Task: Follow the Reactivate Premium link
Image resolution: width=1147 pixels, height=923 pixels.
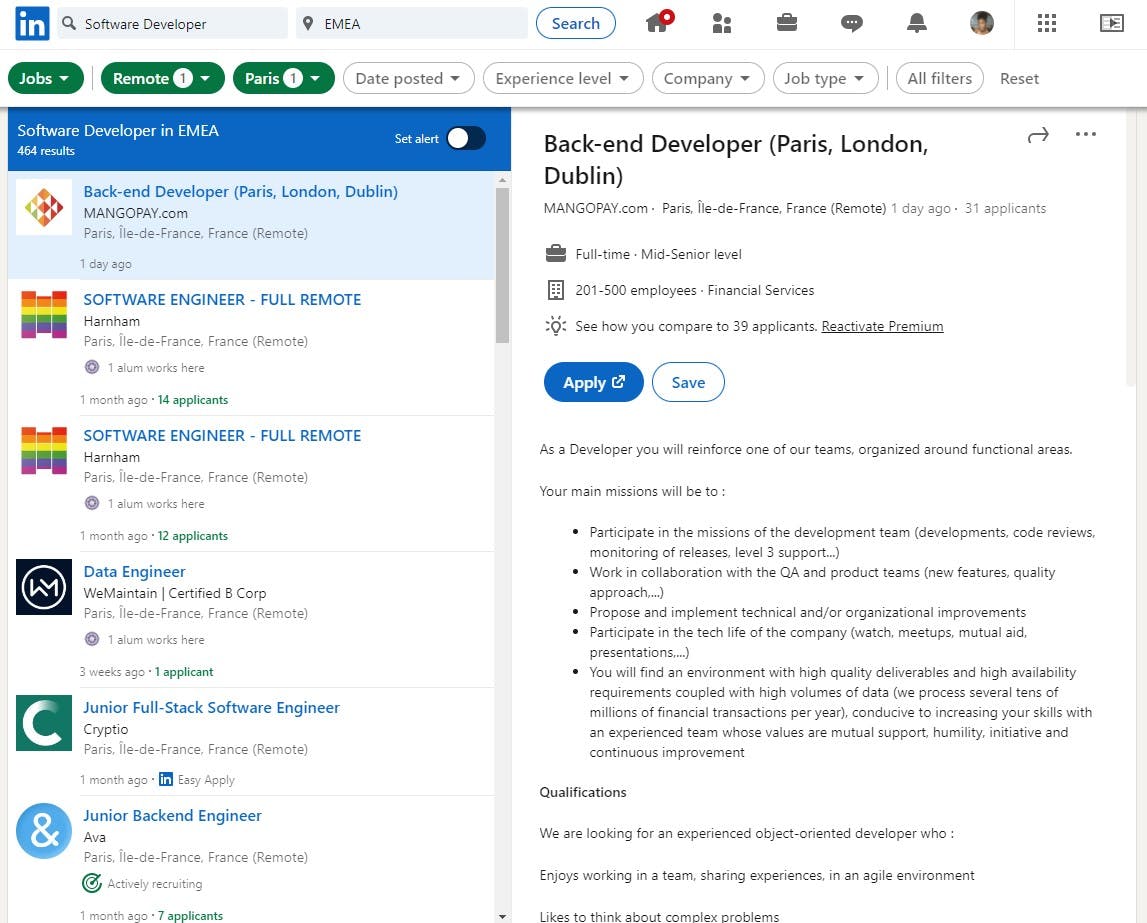Action: point(882,326)
